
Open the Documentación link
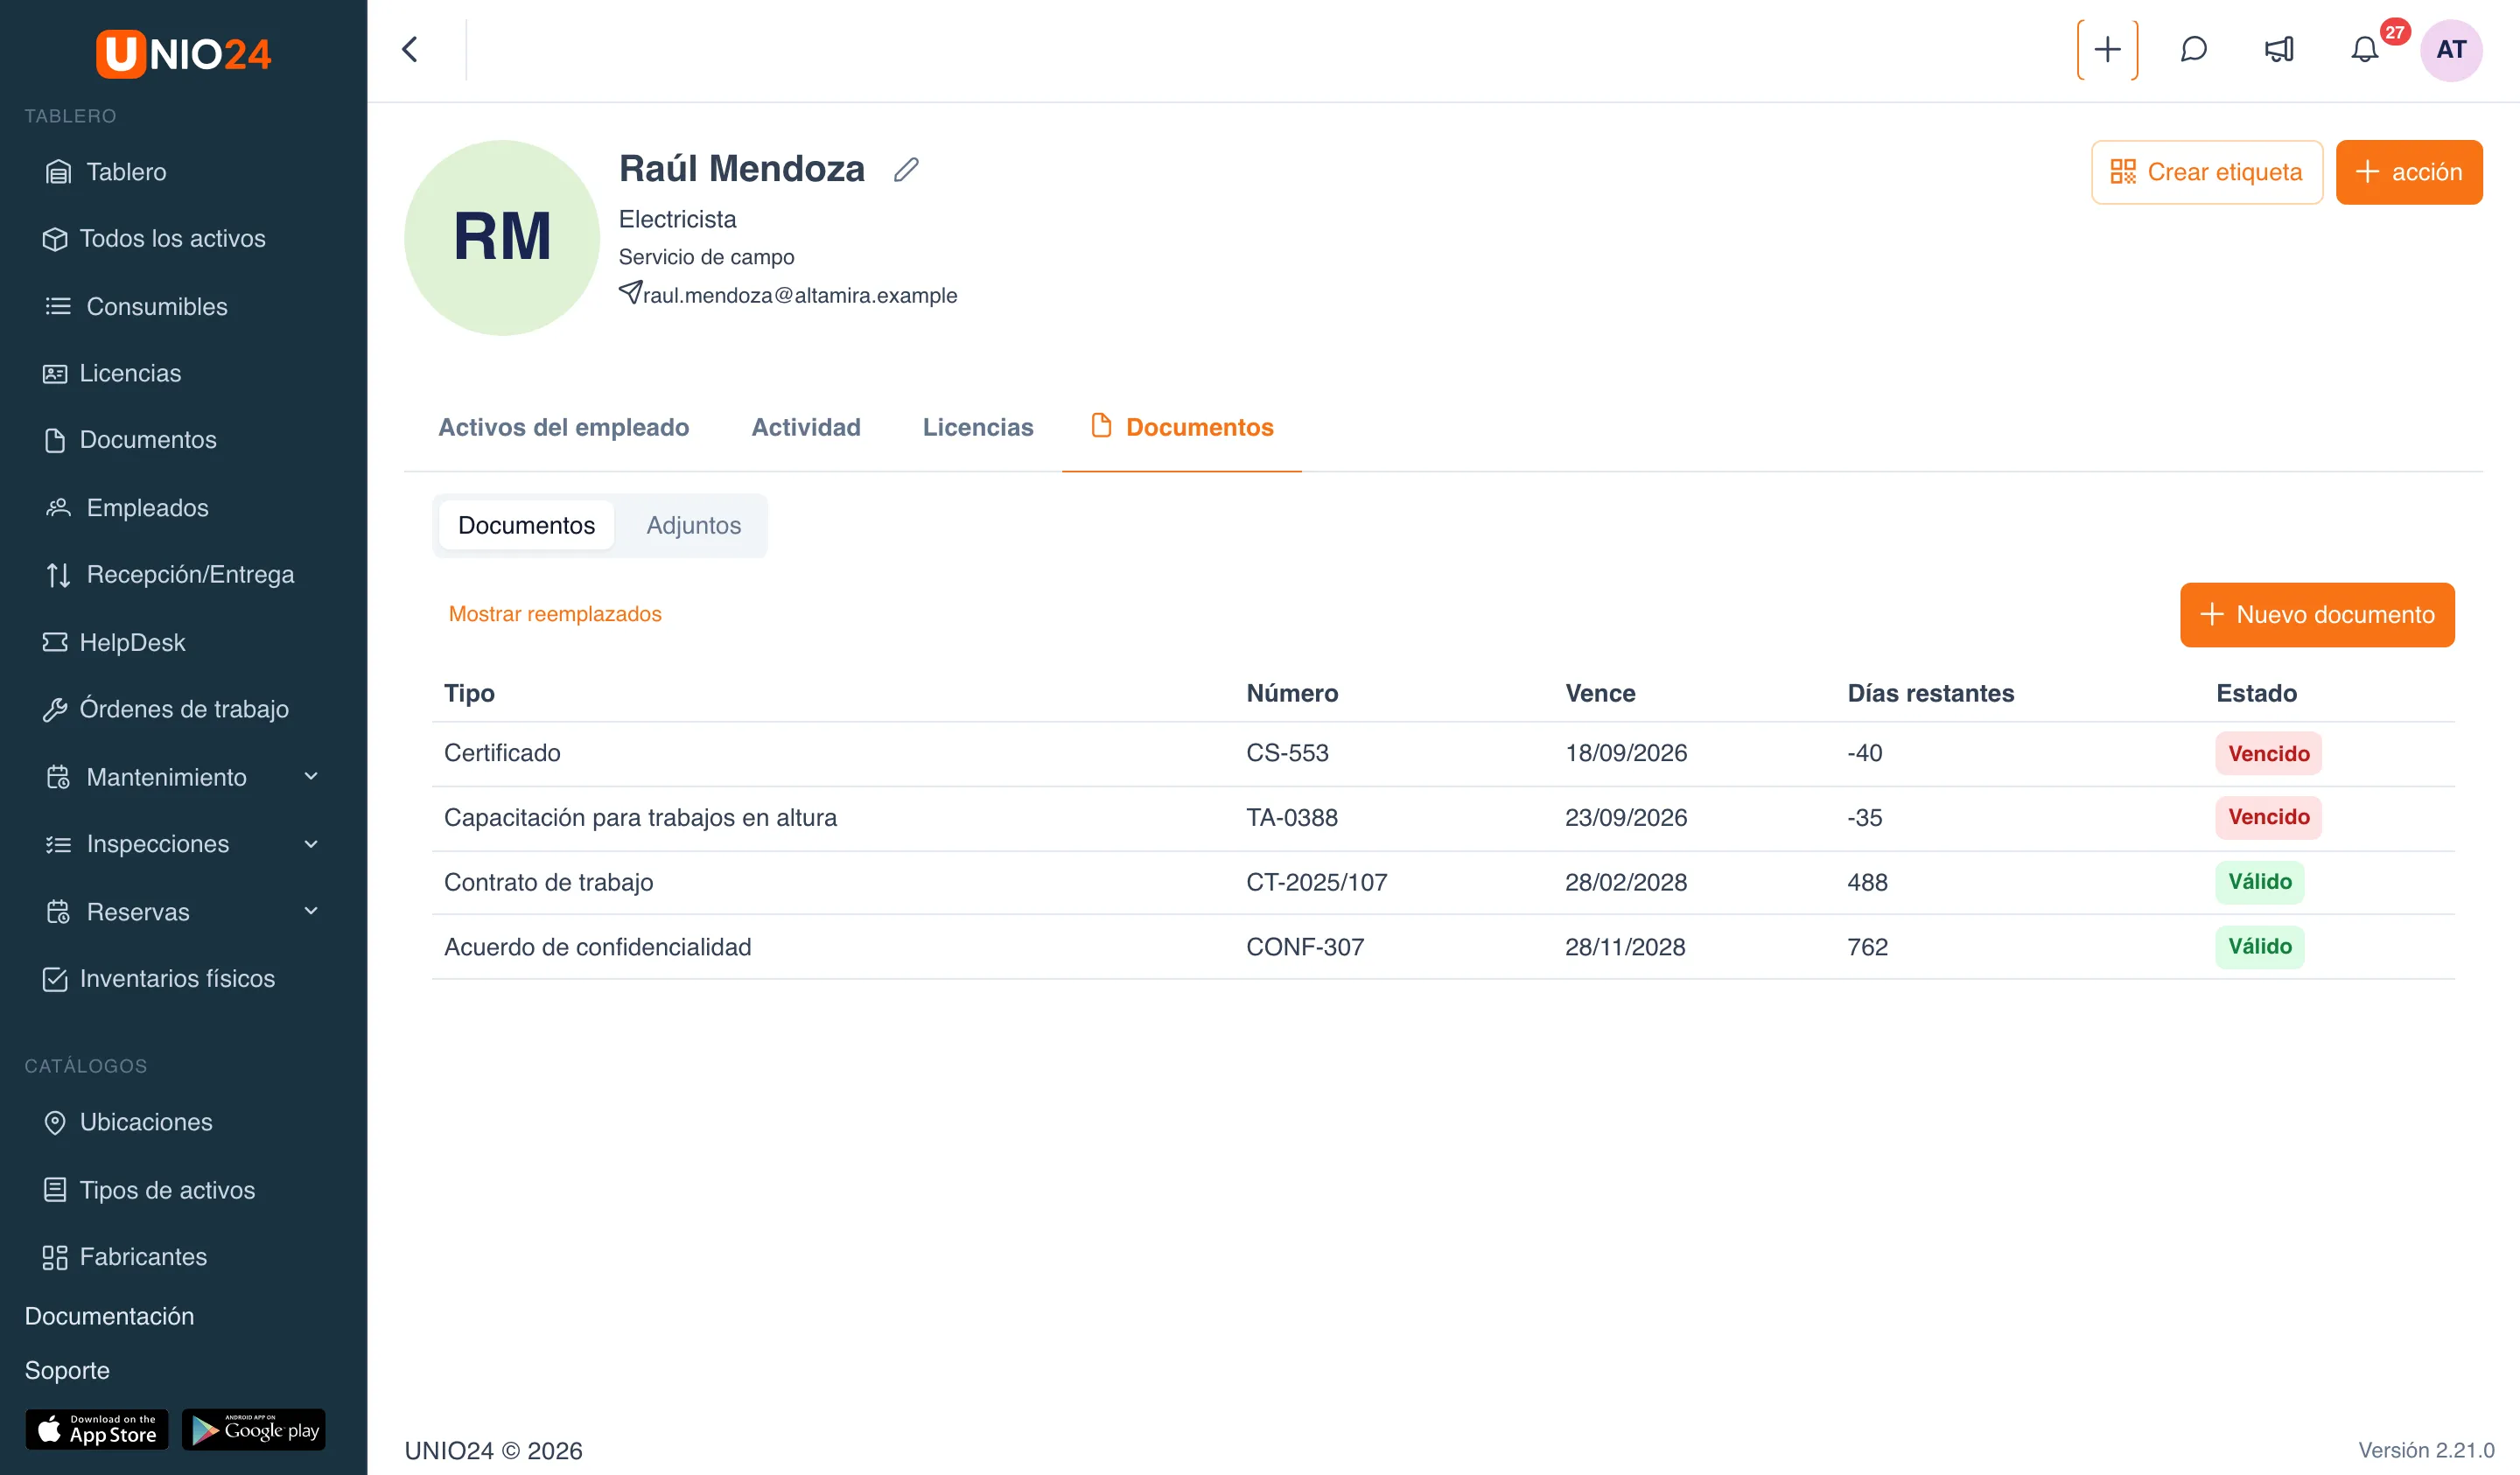(109, 1316)
